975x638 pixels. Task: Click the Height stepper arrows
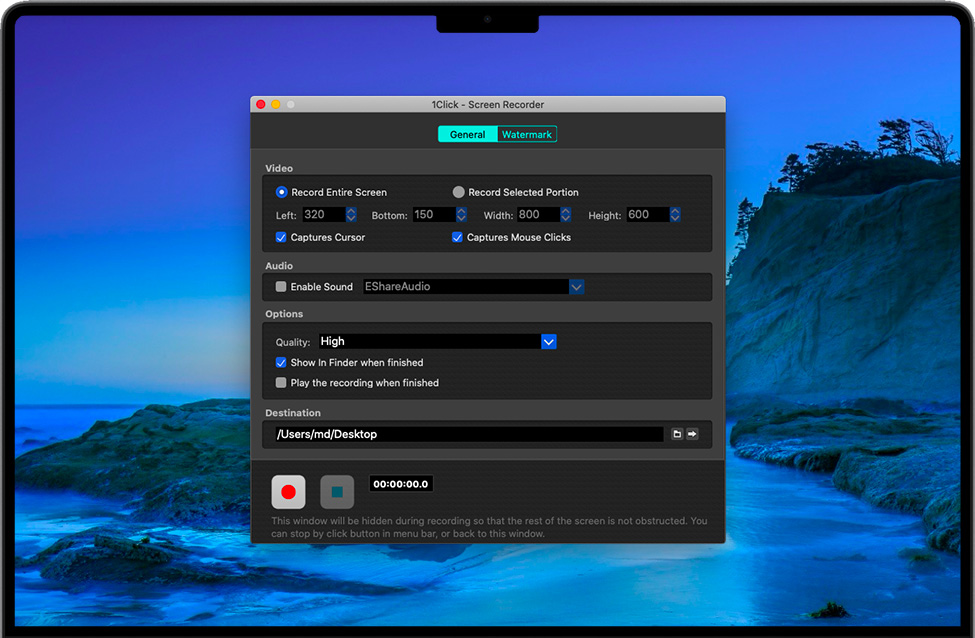675,215
